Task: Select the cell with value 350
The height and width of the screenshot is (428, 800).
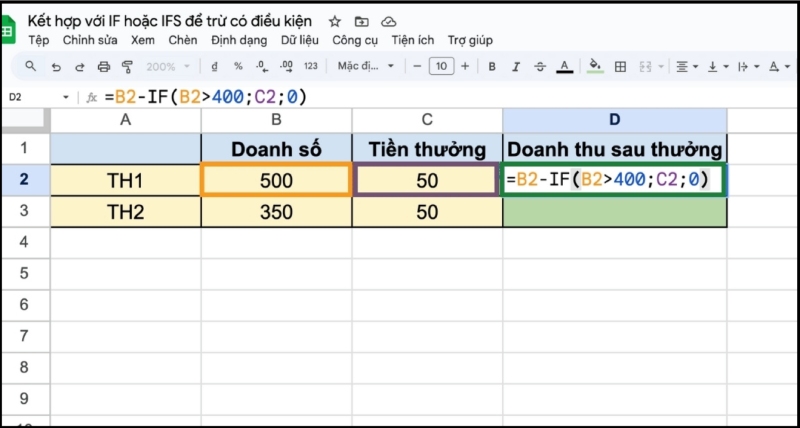Action: pyautogui.click(x=276, y=211)
